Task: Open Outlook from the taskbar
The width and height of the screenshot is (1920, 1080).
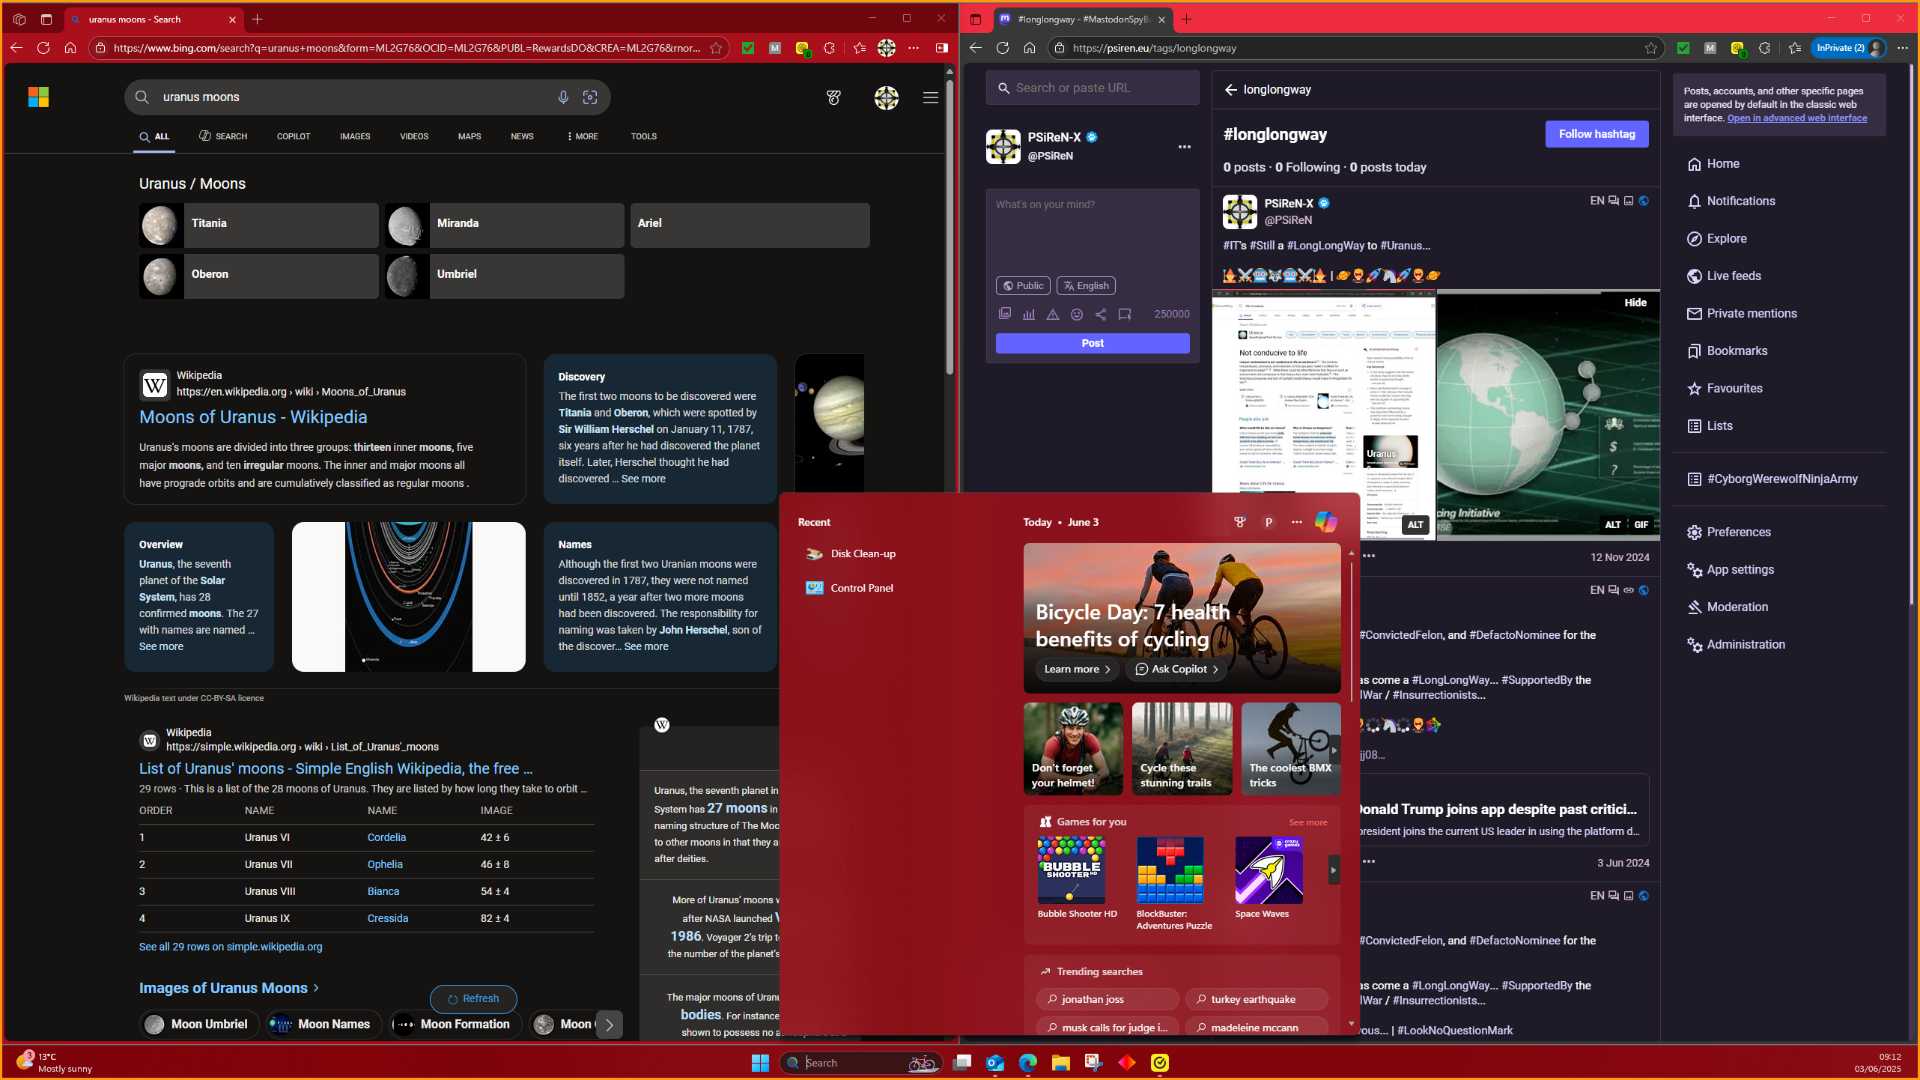Action: (994, 1062)
